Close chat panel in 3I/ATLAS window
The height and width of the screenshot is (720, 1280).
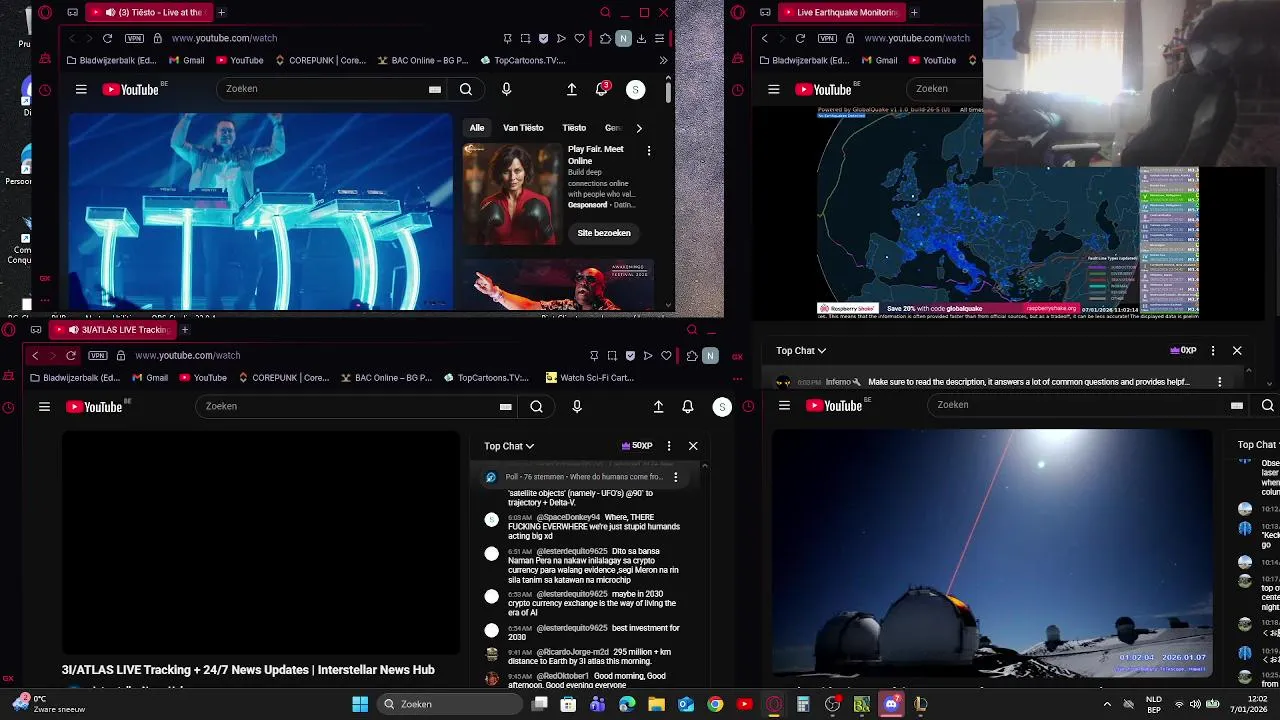pos(693,446)
